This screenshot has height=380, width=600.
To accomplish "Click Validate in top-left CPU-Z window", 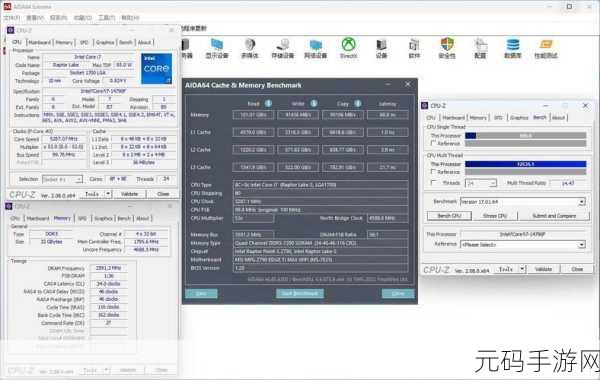I will (x=129, y=194).
